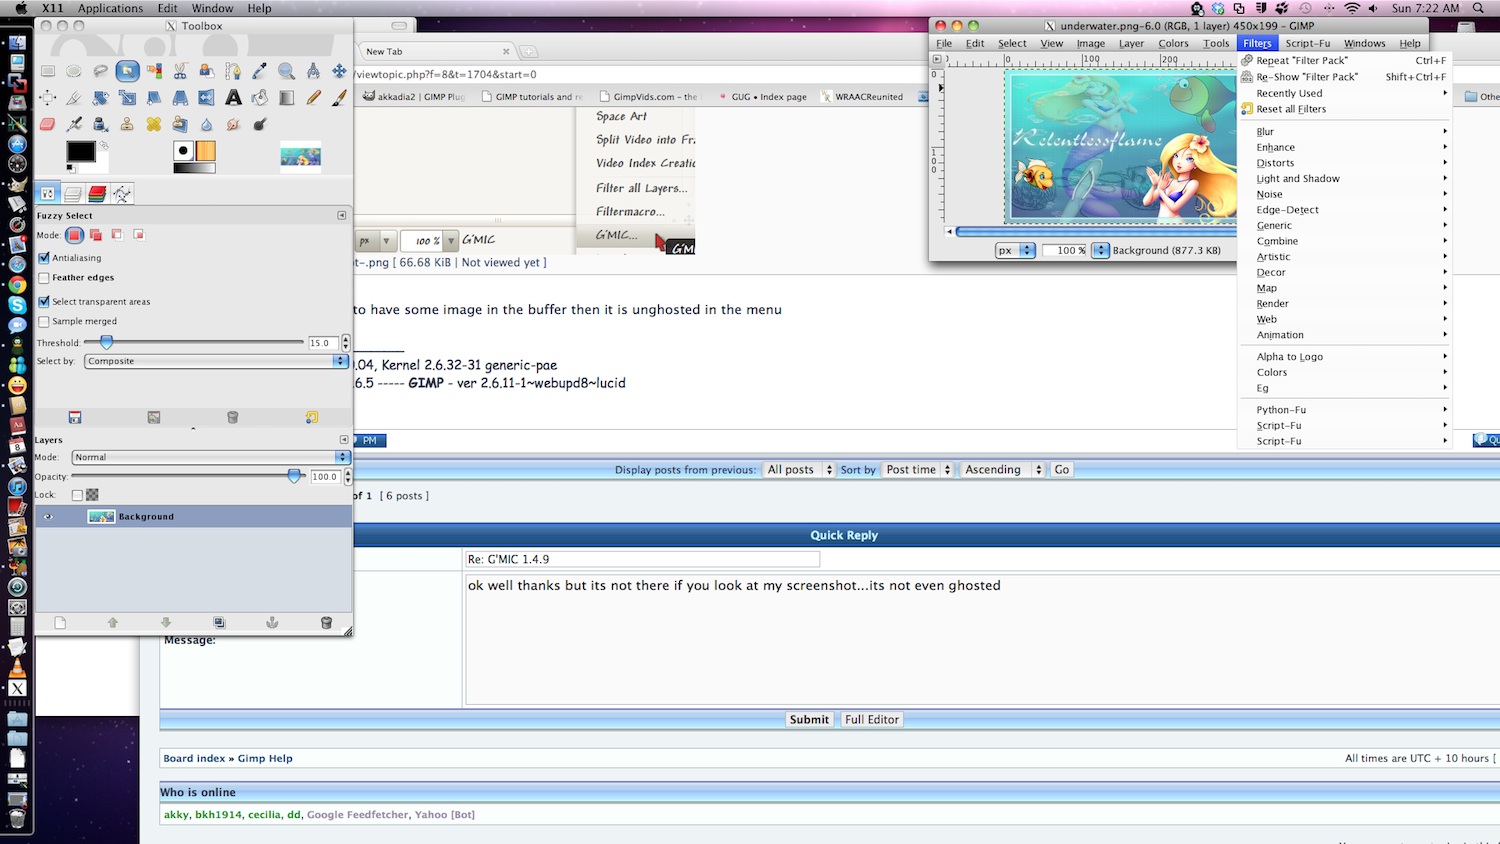Select the Perspective tool
Viewport: 1500px width, 844px height.
point(180,98)
